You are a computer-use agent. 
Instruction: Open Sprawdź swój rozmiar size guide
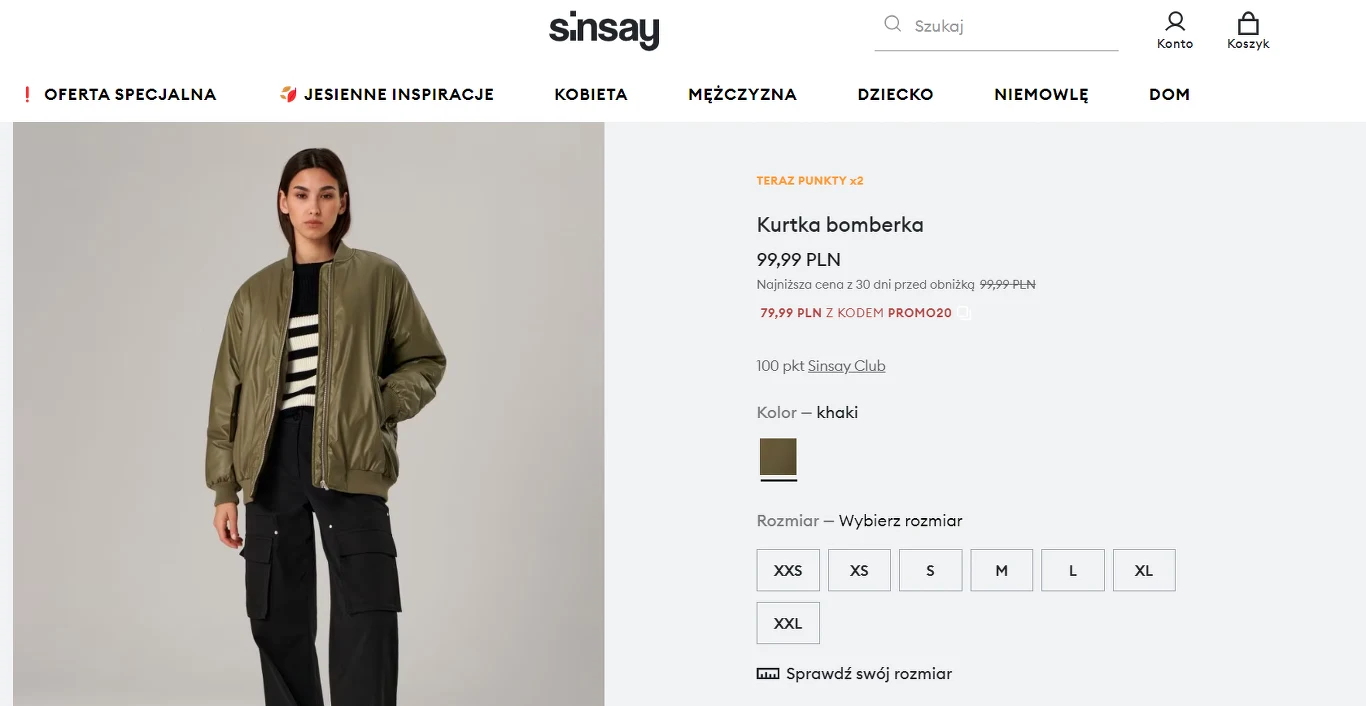(868, 674)
